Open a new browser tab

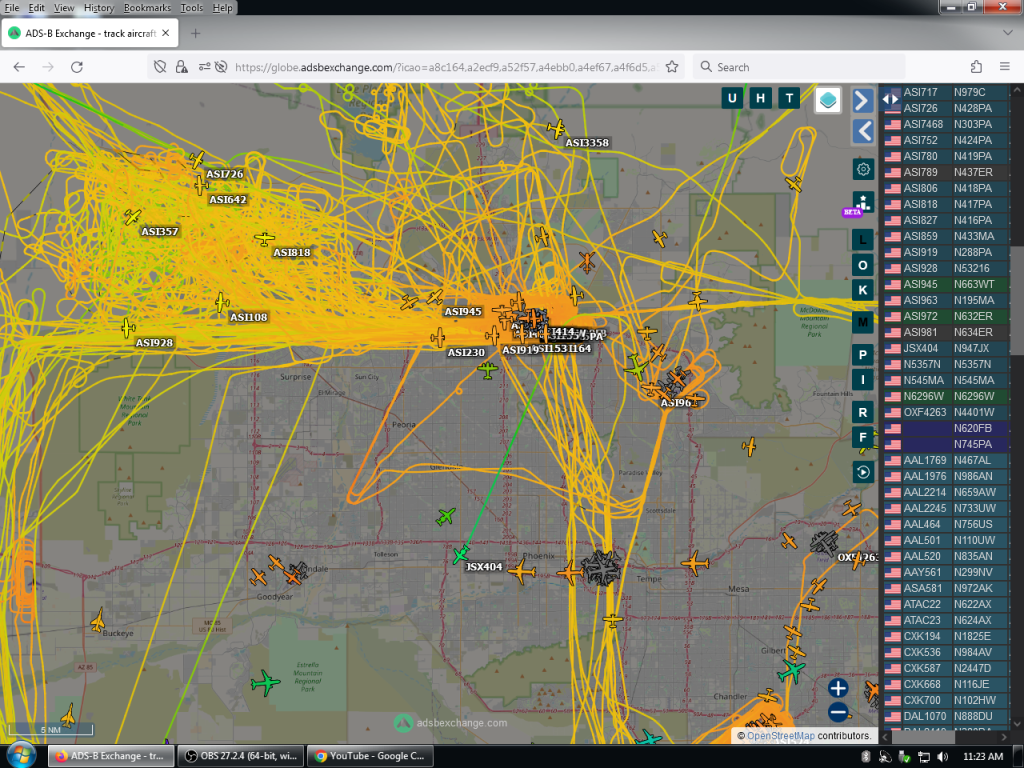pos(195,33)
